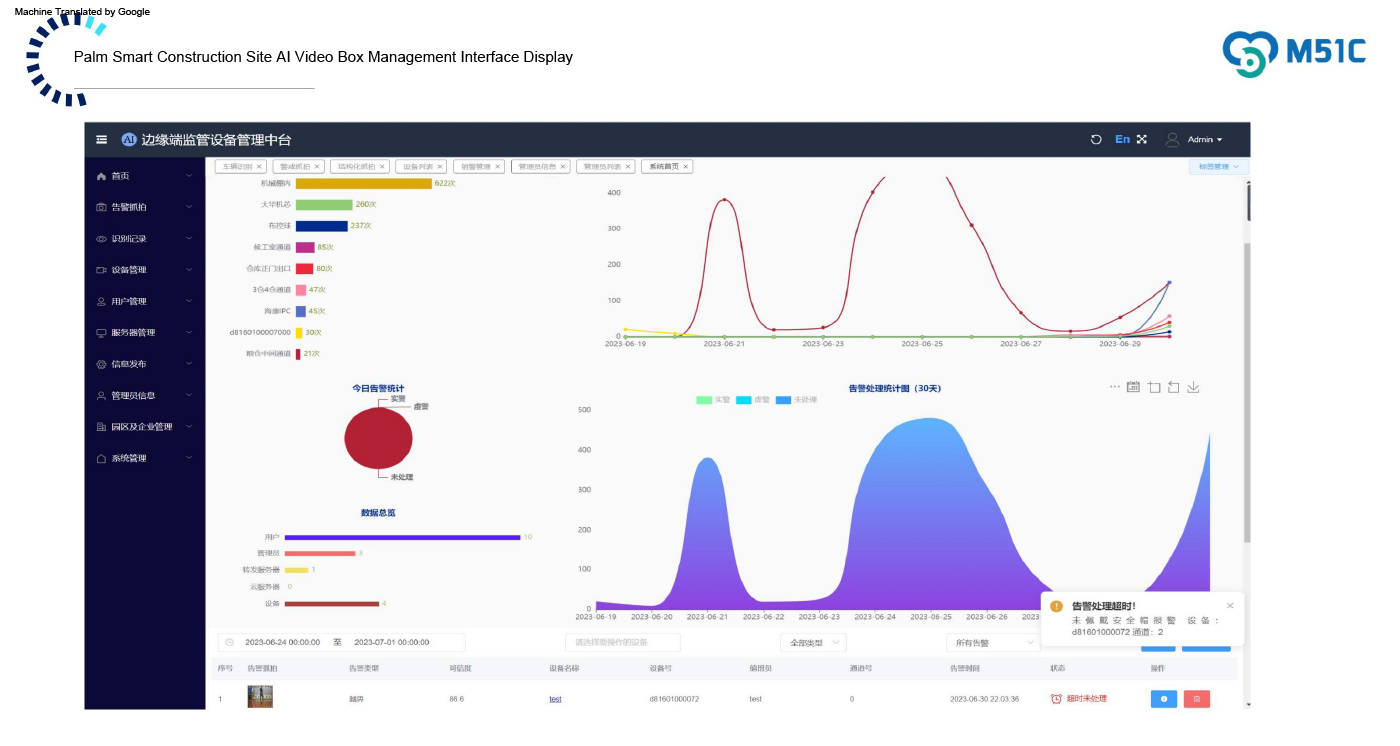
Task: Open the 所有告警 alarm filter dropdown
Action: point(992,643)
